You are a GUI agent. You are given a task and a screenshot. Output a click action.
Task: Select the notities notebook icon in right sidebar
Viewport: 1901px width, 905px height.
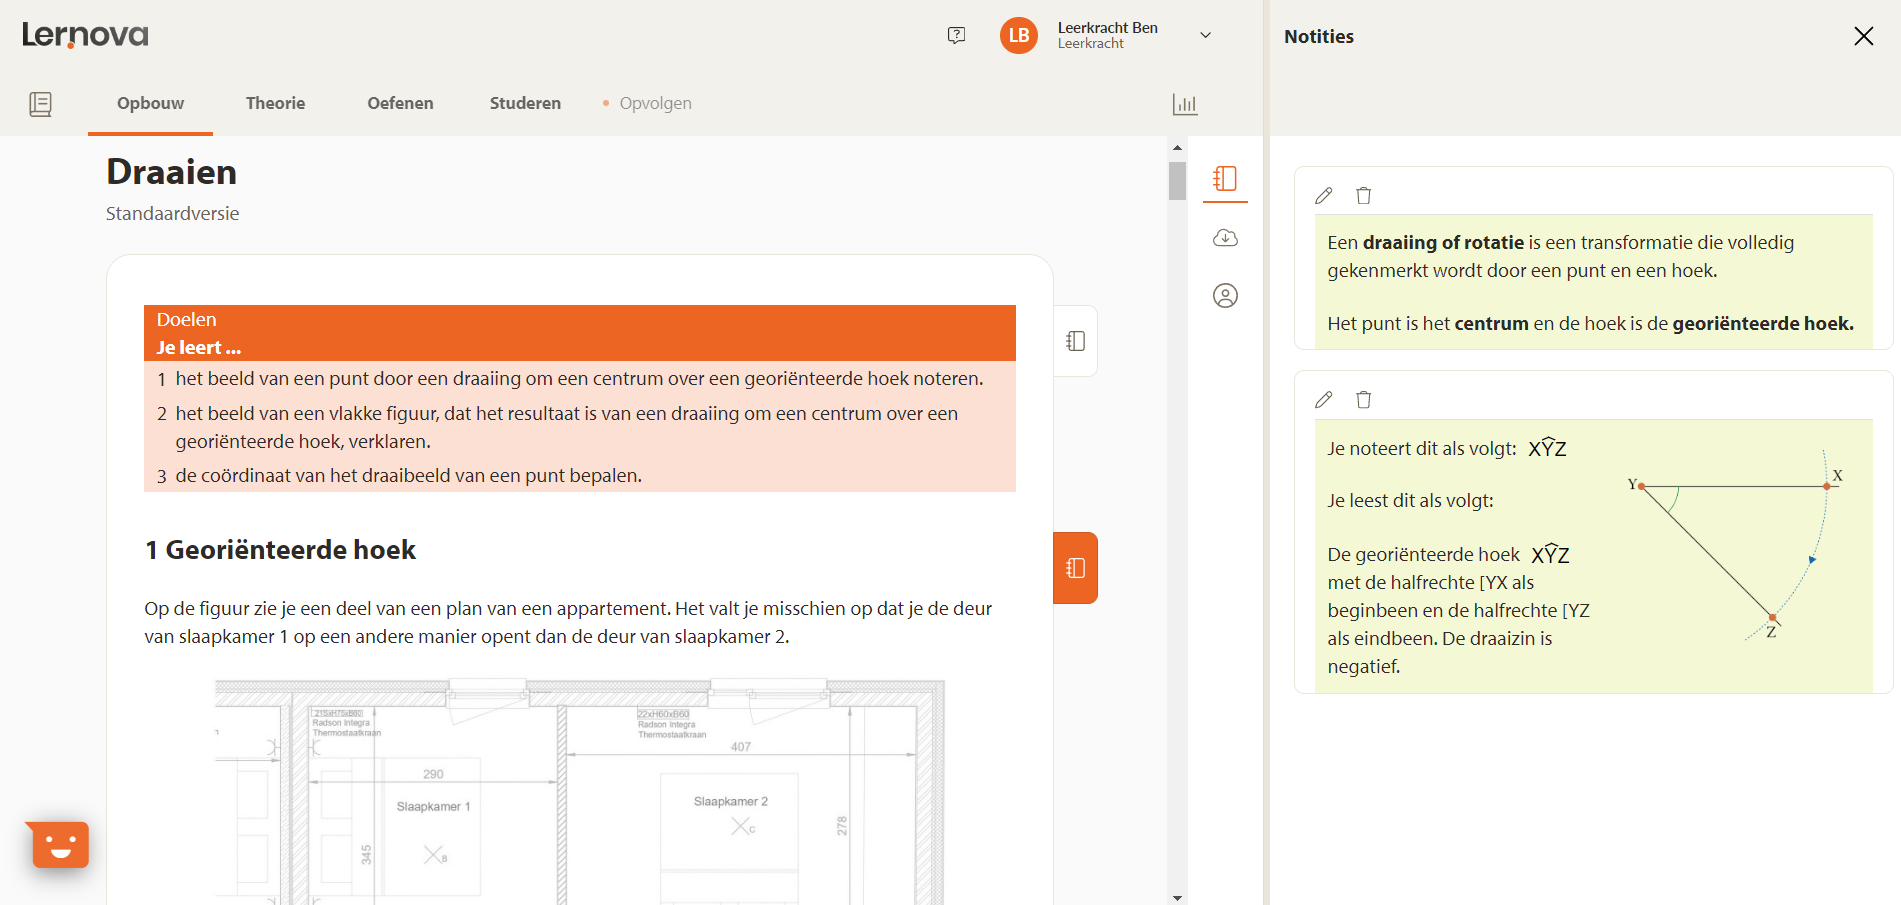click(x=1225, y=180)
